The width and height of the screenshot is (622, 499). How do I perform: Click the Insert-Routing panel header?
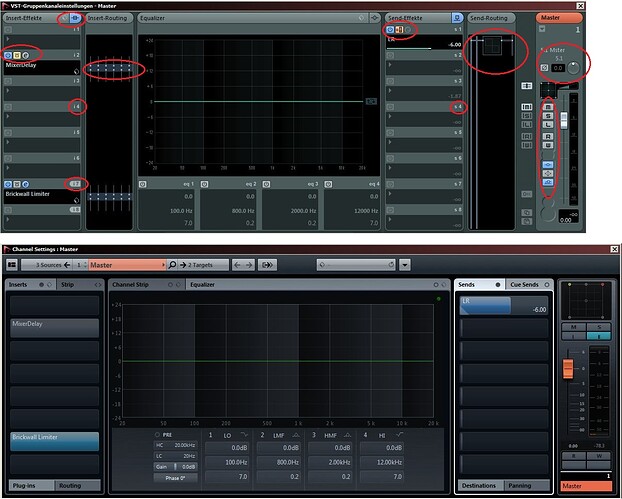coord(109,18)
